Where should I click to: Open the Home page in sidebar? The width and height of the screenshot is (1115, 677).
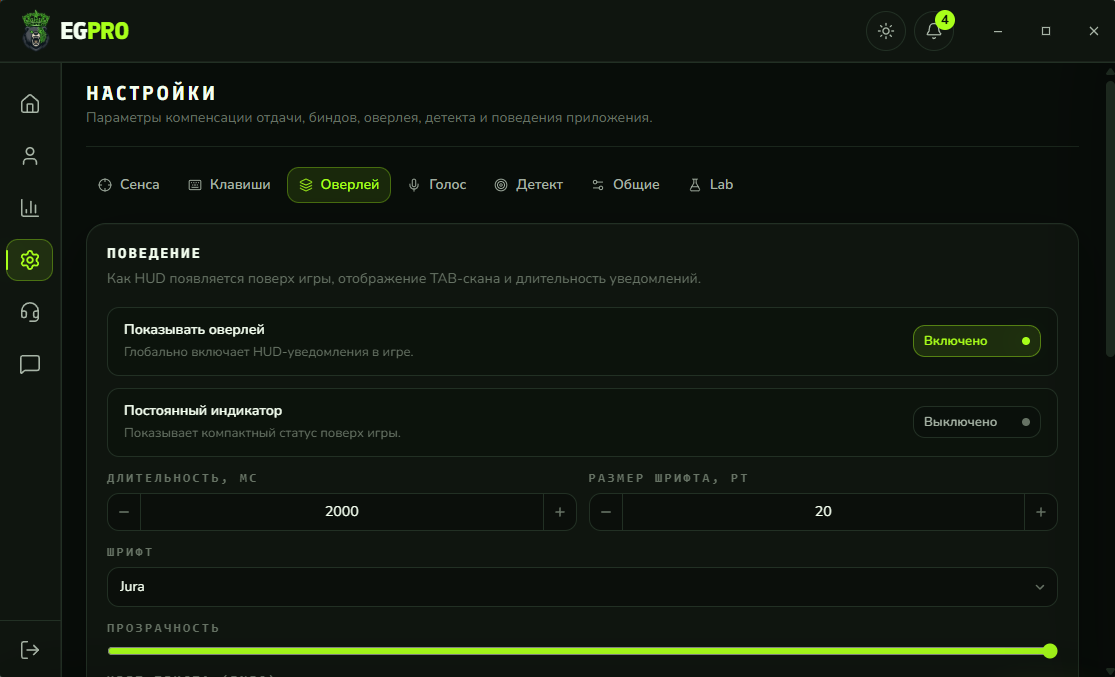(x=30, y=104)
